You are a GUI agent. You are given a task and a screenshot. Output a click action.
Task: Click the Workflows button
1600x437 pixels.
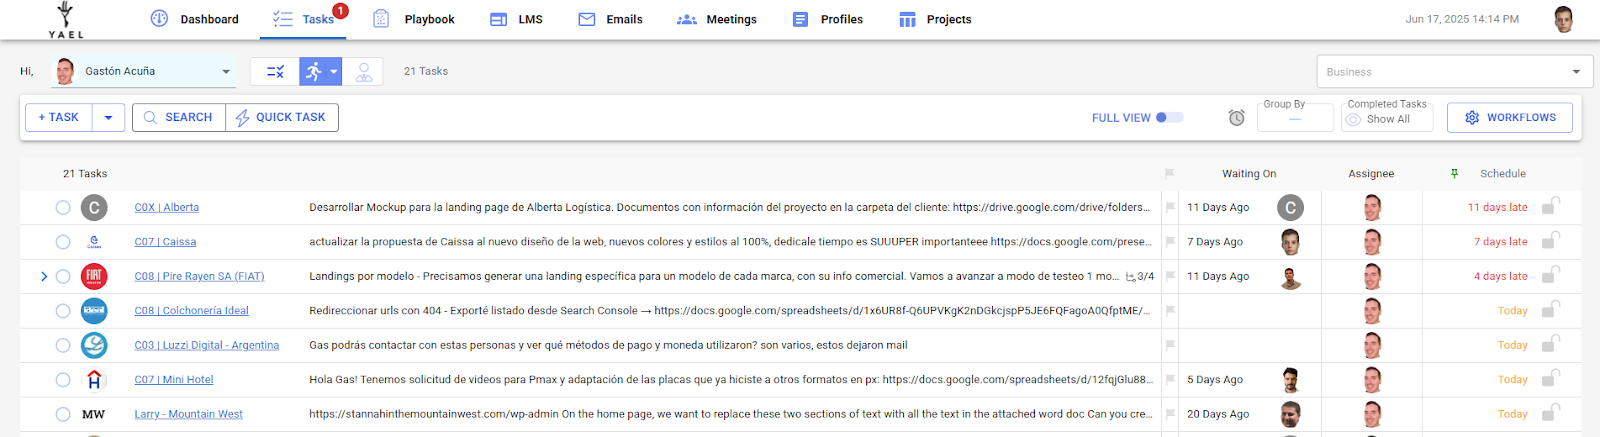[x=1509, y=118]
